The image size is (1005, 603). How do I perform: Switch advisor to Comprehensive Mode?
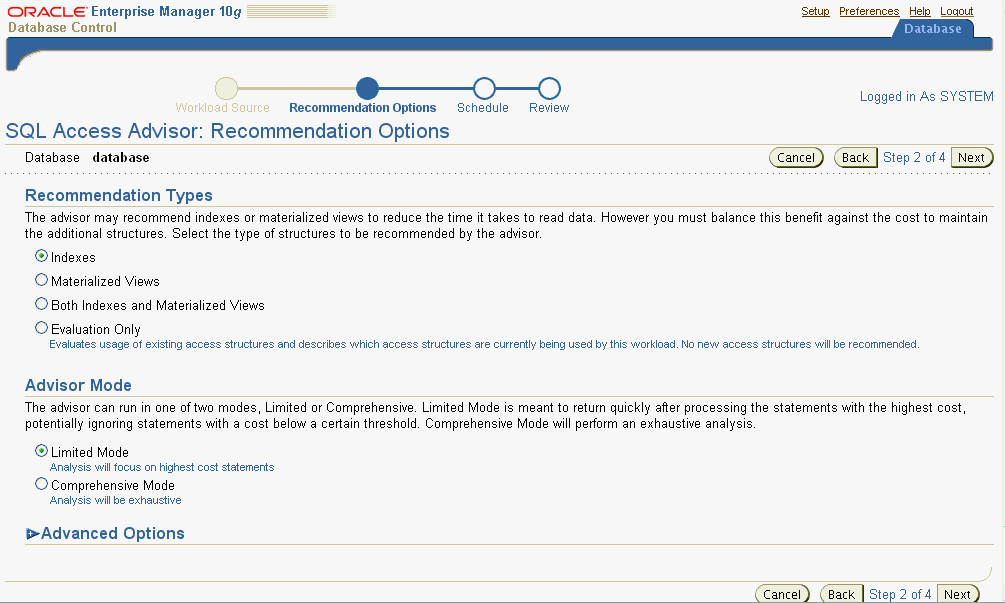pyautogui.click(x=41, y=484)
